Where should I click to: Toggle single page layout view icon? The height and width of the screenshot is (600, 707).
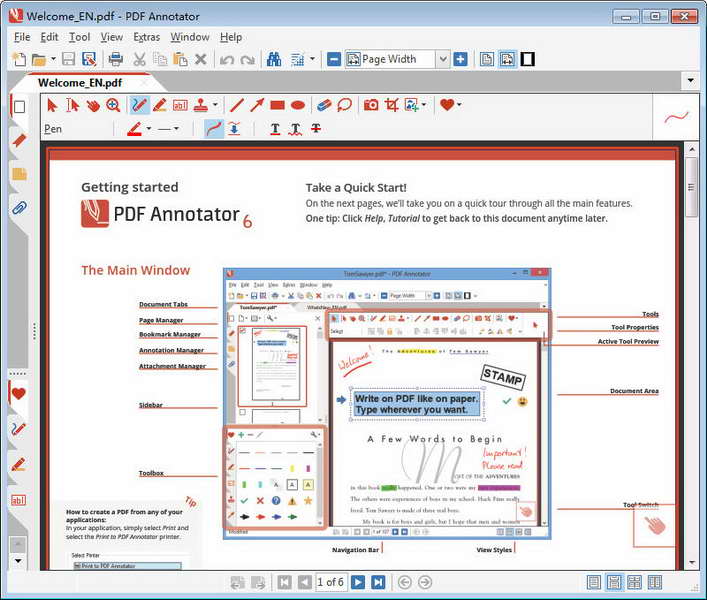click(x=487, y=59)
